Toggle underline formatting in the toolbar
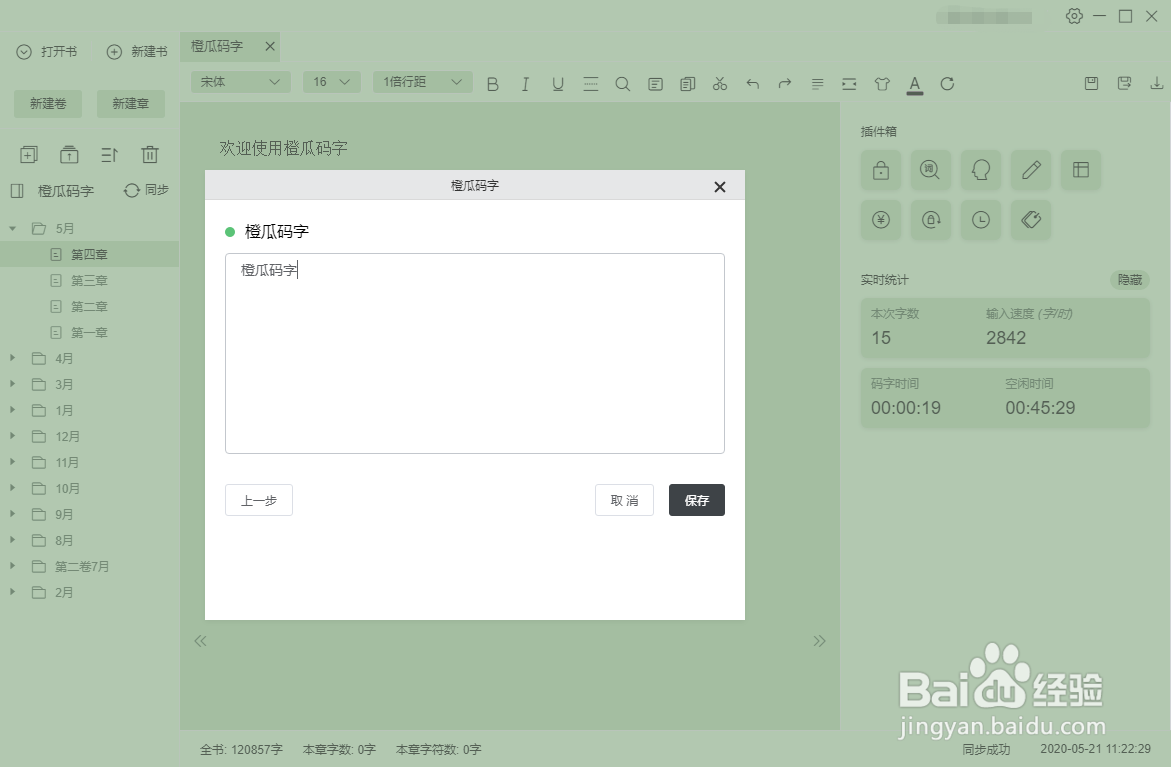 [558, 84]
